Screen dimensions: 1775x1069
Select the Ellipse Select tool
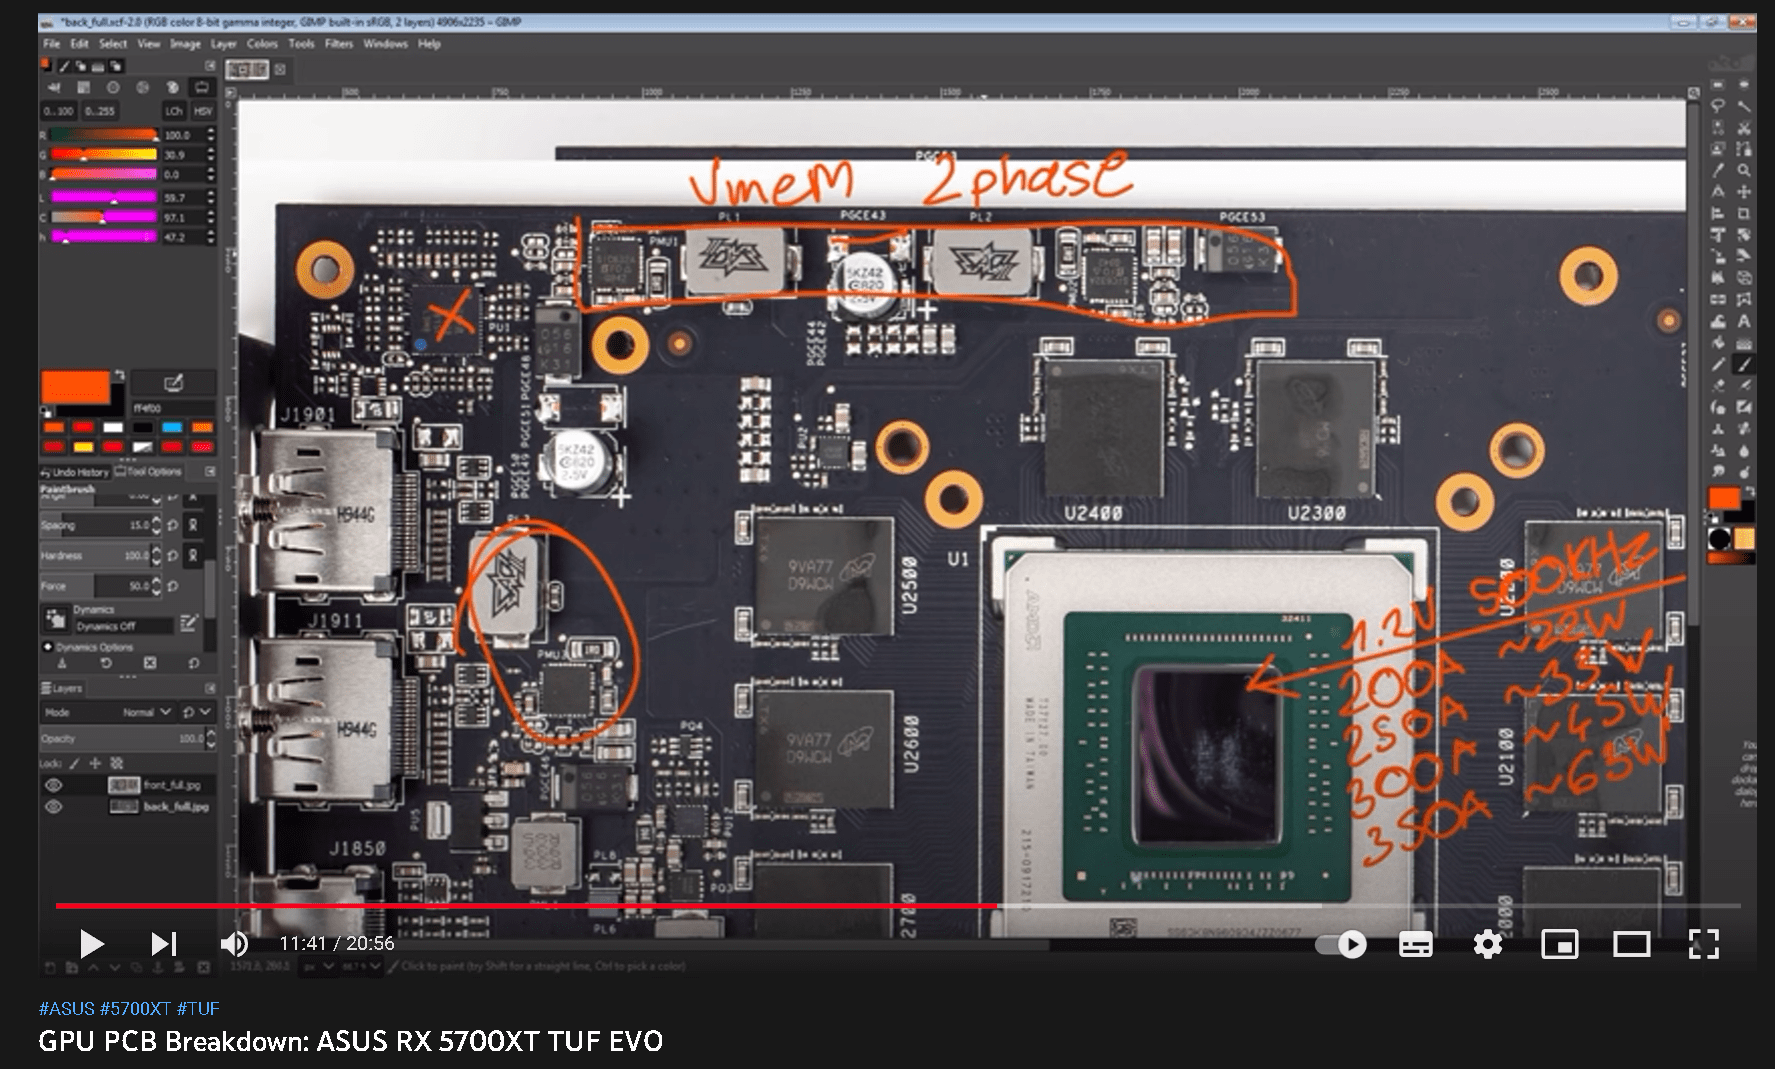(x=1743, y=85)
